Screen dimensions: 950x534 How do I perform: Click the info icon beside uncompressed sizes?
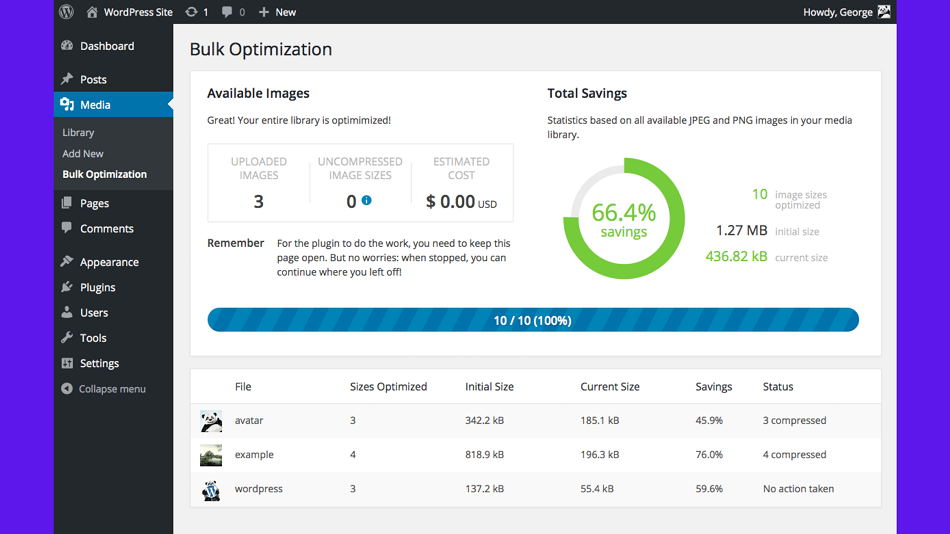pos(367,200)
